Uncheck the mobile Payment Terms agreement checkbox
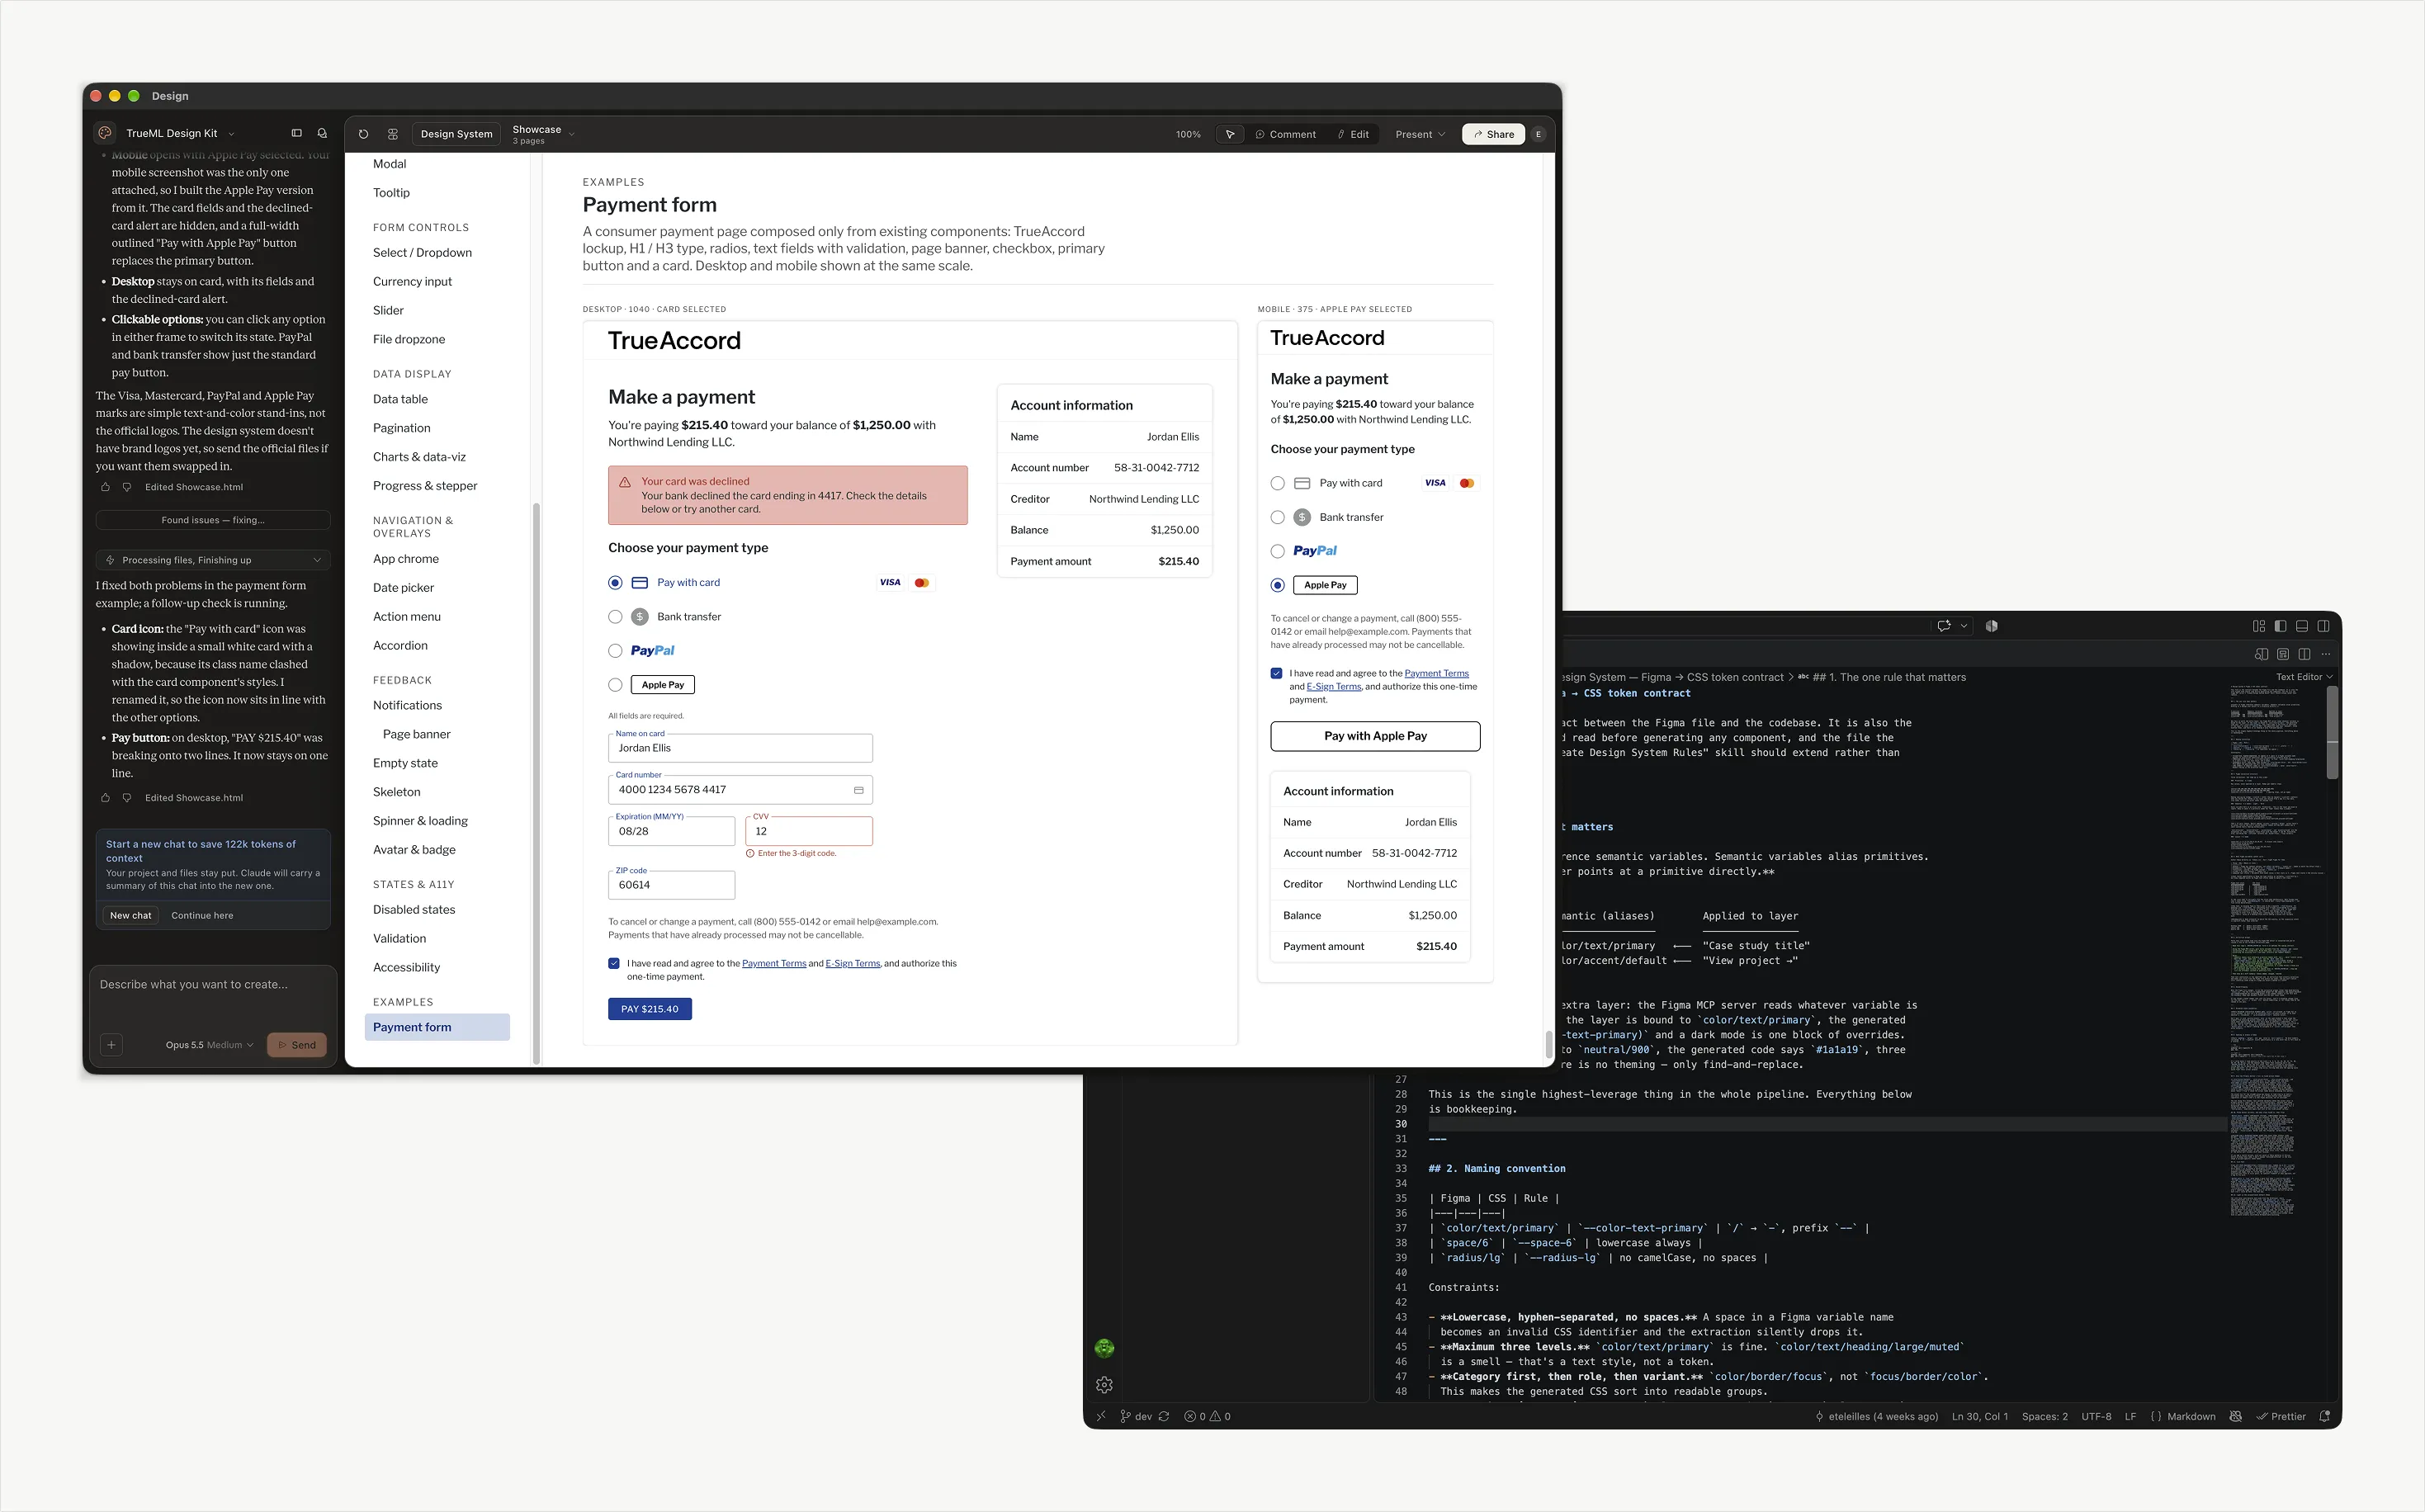Viewport: 2425px width, 1512px height. tap(1276, 674)
